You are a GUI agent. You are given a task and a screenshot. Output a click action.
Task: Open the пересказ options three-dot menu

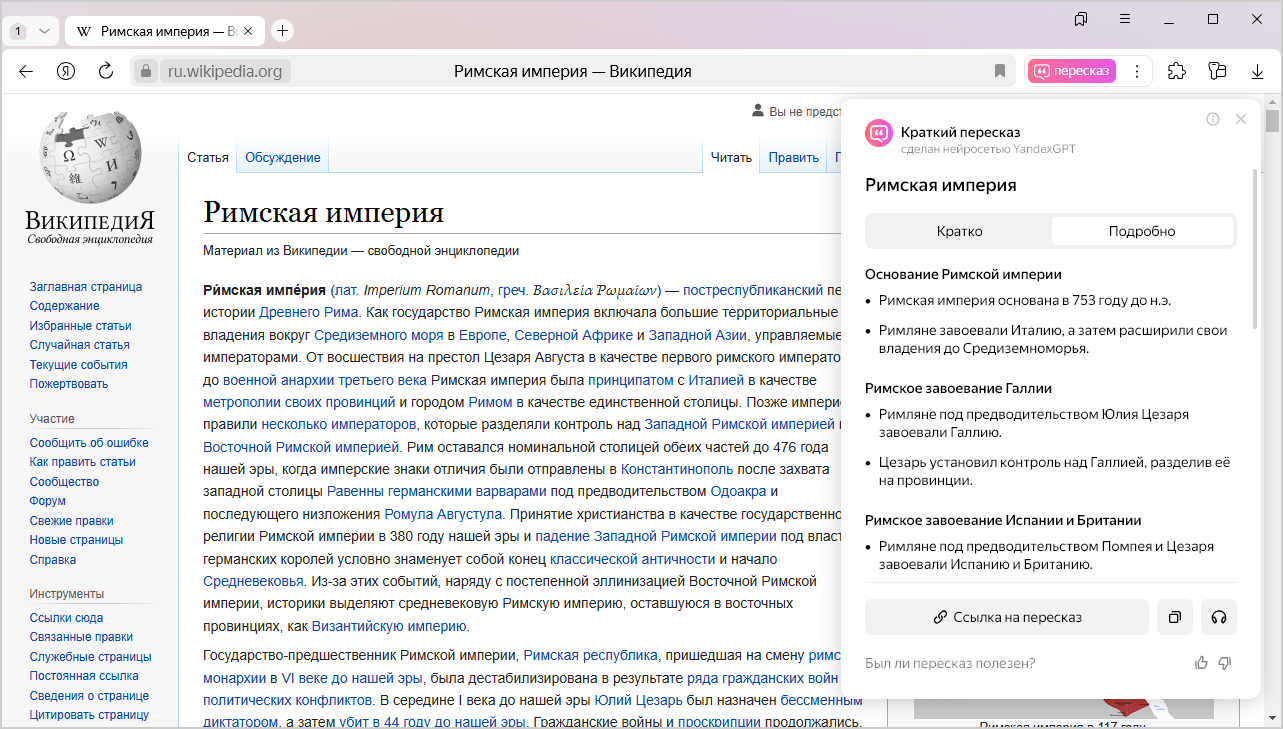pyautogui.click(x=1136, y=71)
